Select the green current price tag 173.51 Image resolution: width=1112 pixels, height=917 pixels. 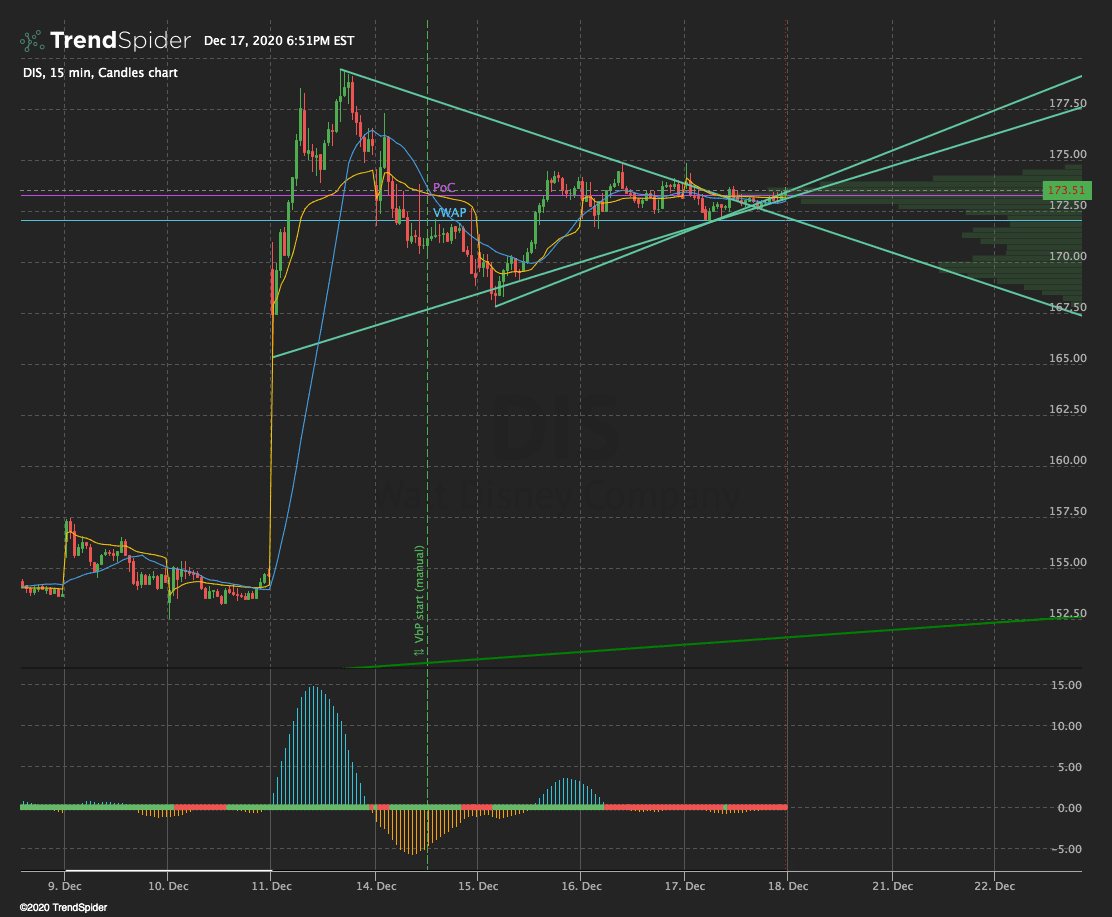tap(1069, 189)
